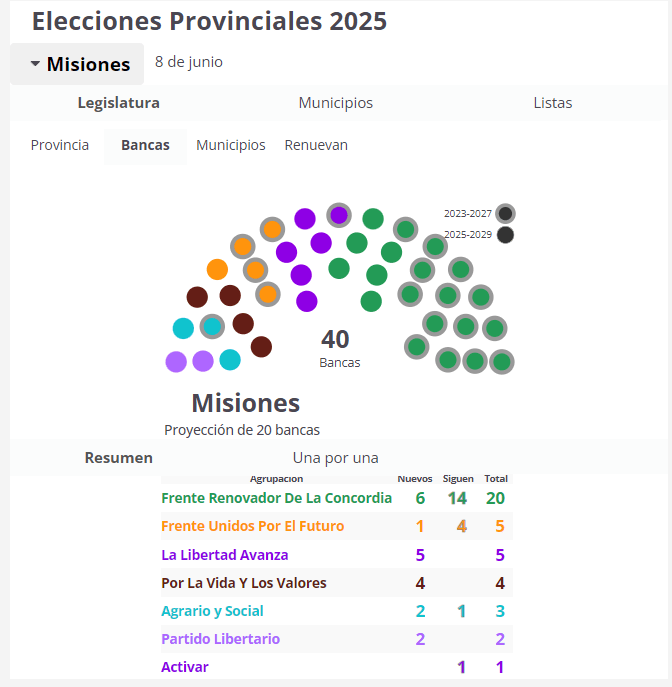
Task: Click La Libertad Avanza party row
Action: tap(336, 555)
